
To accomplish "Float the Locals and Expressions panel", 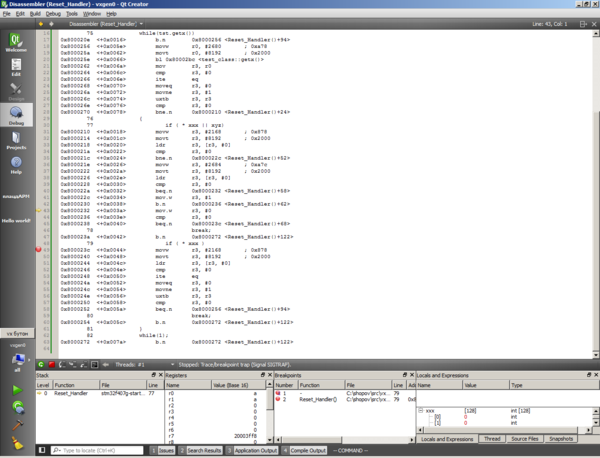I will (x=589, y=375).
